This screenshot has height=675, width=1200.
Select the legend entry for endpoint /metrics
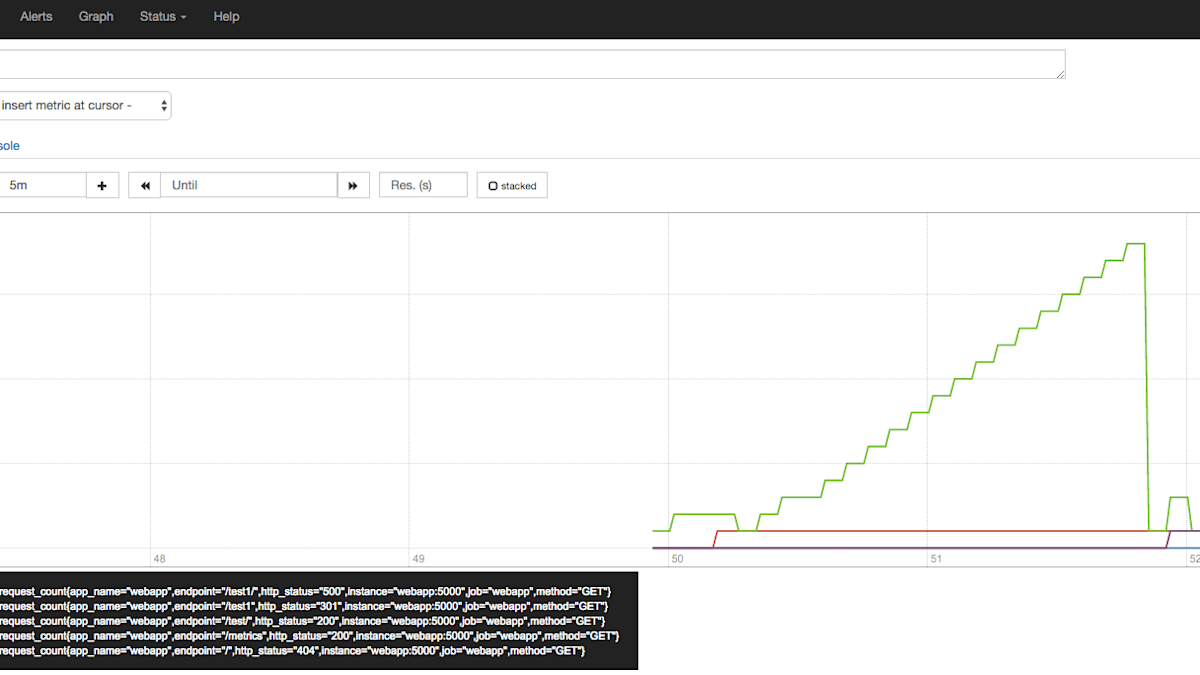300,636
